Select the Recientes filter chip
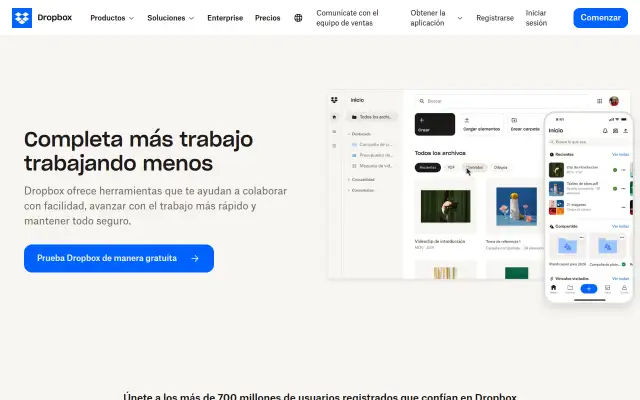Image resolution: width=640 pixels, height=400 pixels. [427, 167]
